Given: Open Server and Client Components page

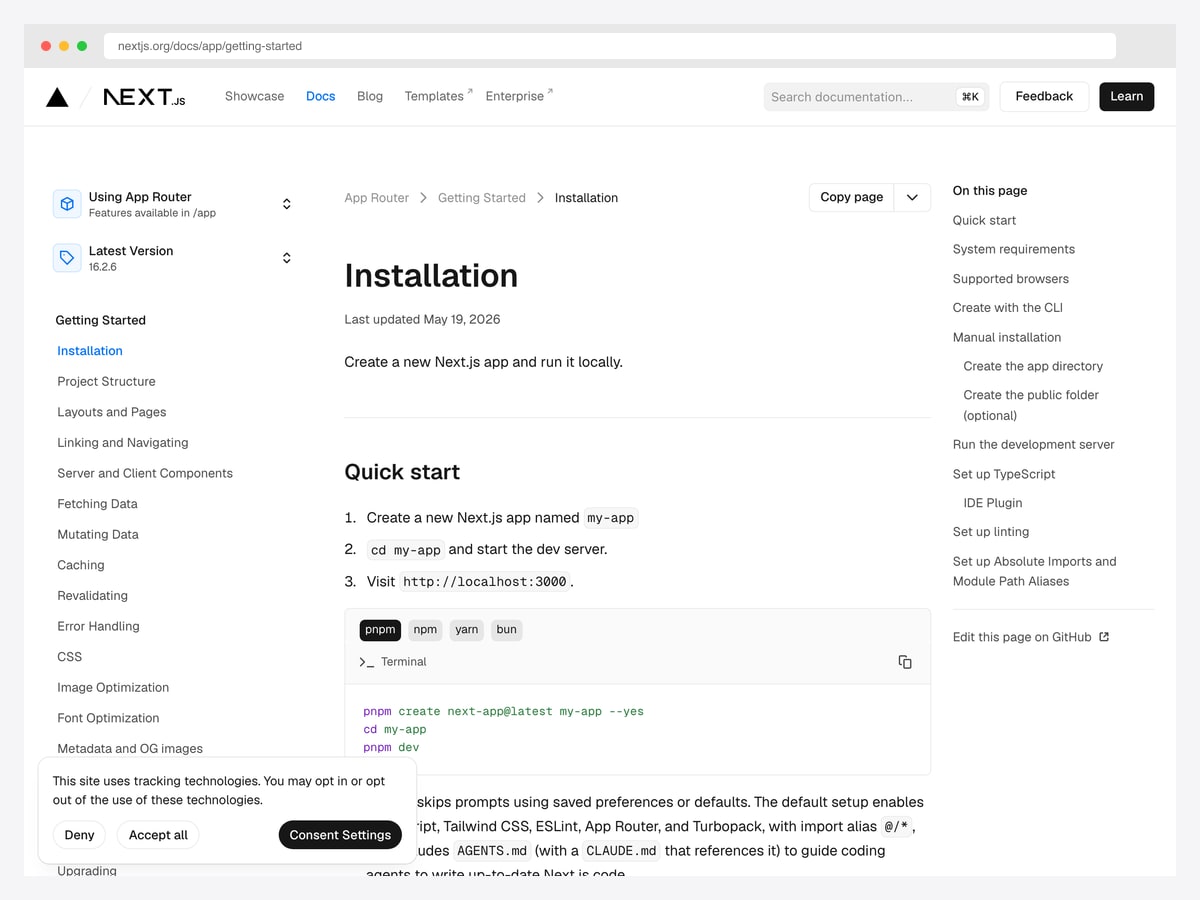Looking at the screenshot, I should (145, 473).
